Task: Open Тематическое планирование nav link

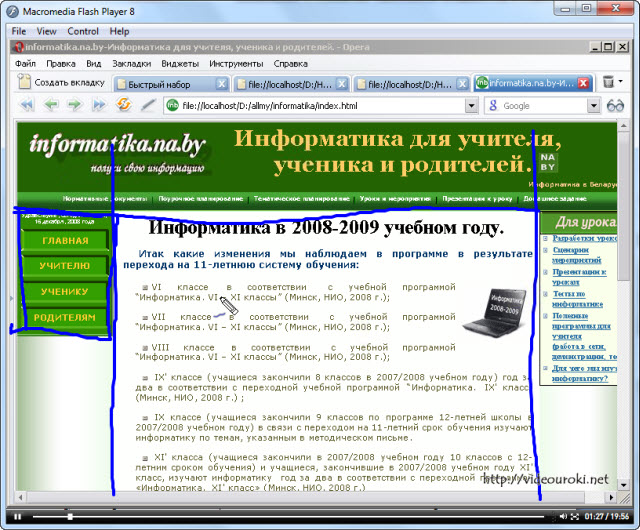Action: pyautogui.click(x=302, y=199)
